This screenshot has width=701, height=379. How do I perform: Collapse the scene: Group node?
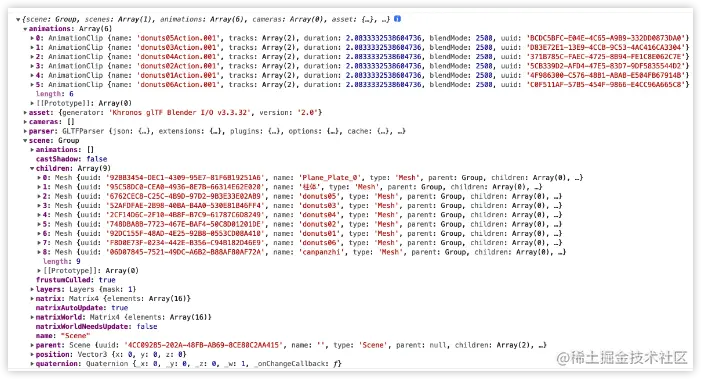[x=25, y=140]
